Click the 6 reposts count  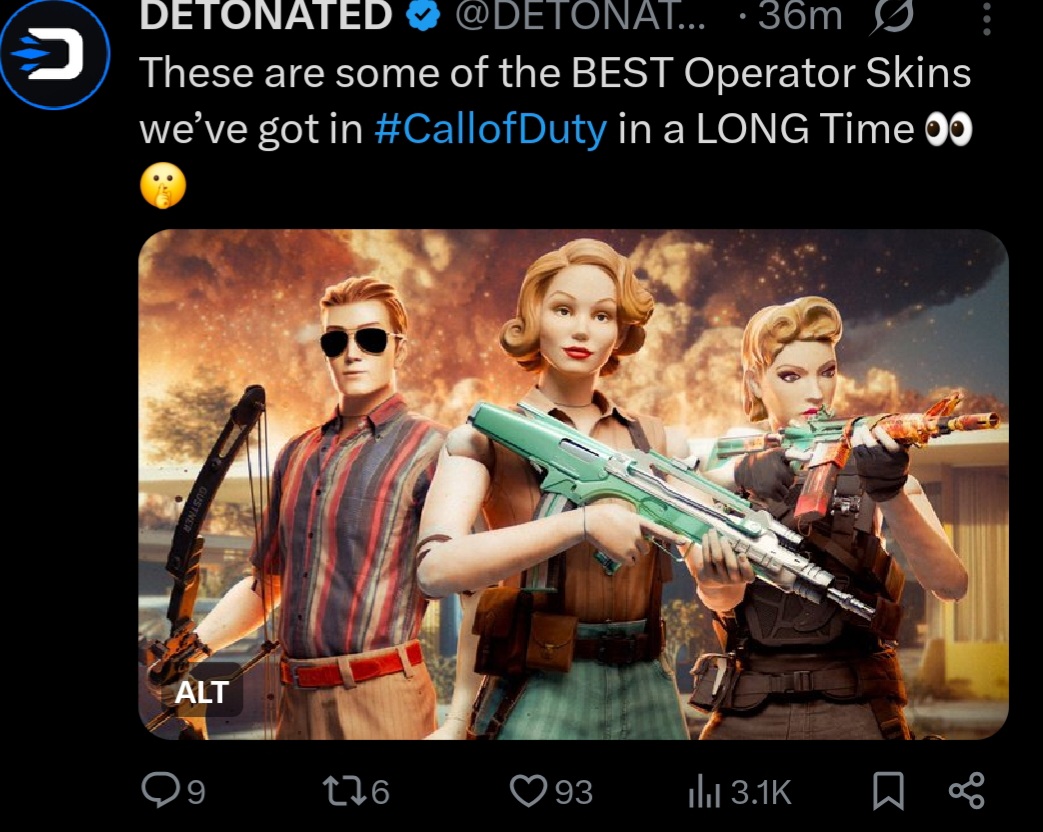pyautogui.click(x=380, y=792)
